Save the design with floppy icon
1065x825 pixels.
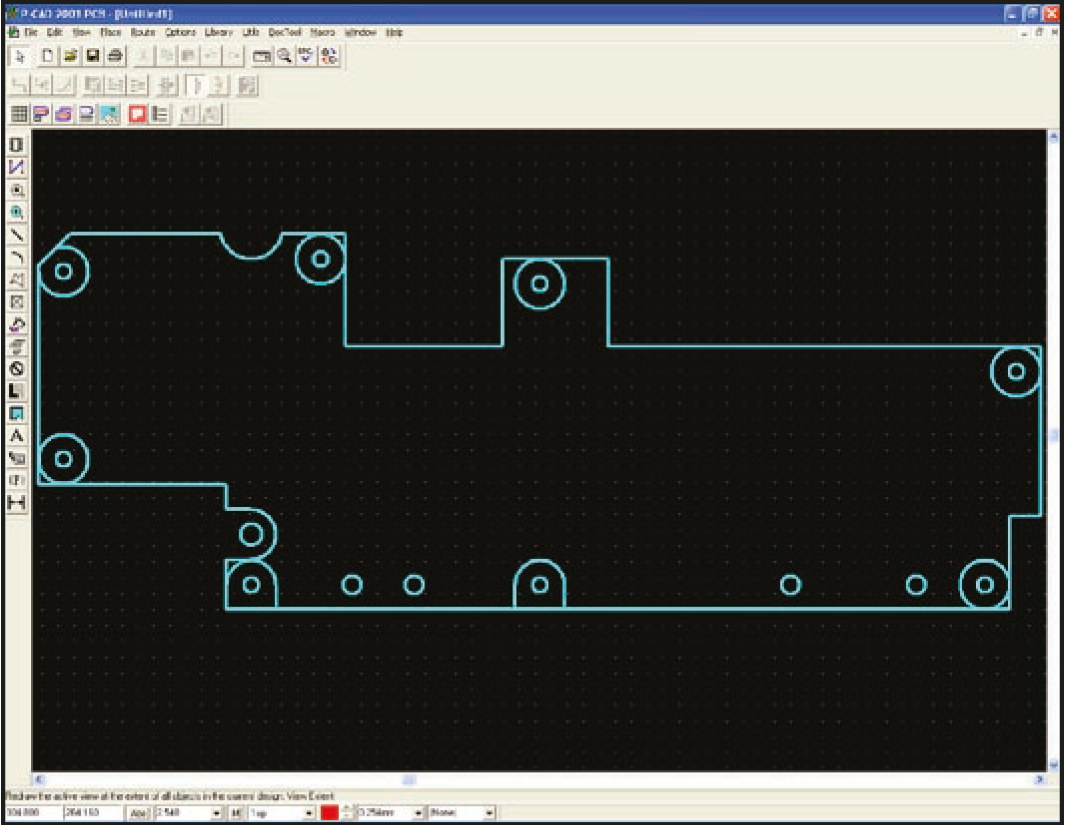tap(92, 56)
